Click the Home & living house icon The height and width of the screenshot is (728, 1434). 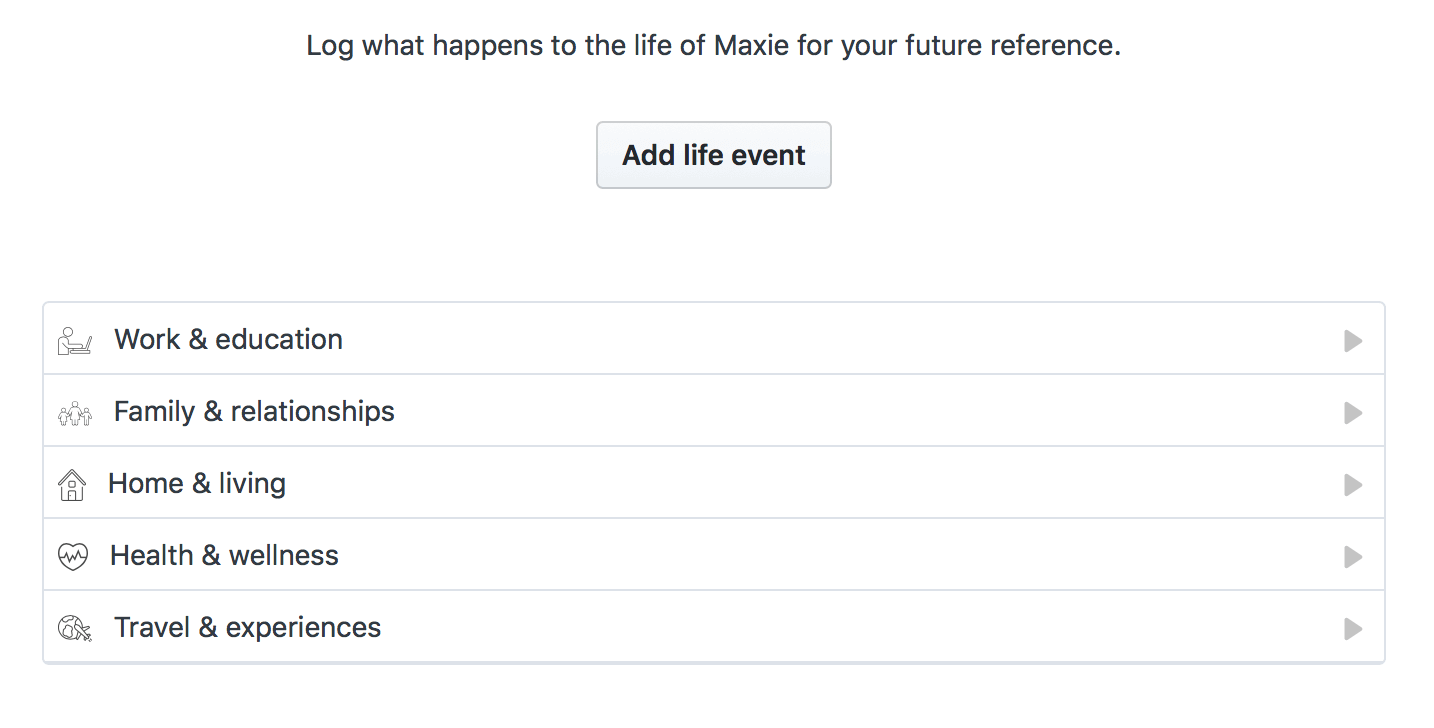tap(72, 485)
